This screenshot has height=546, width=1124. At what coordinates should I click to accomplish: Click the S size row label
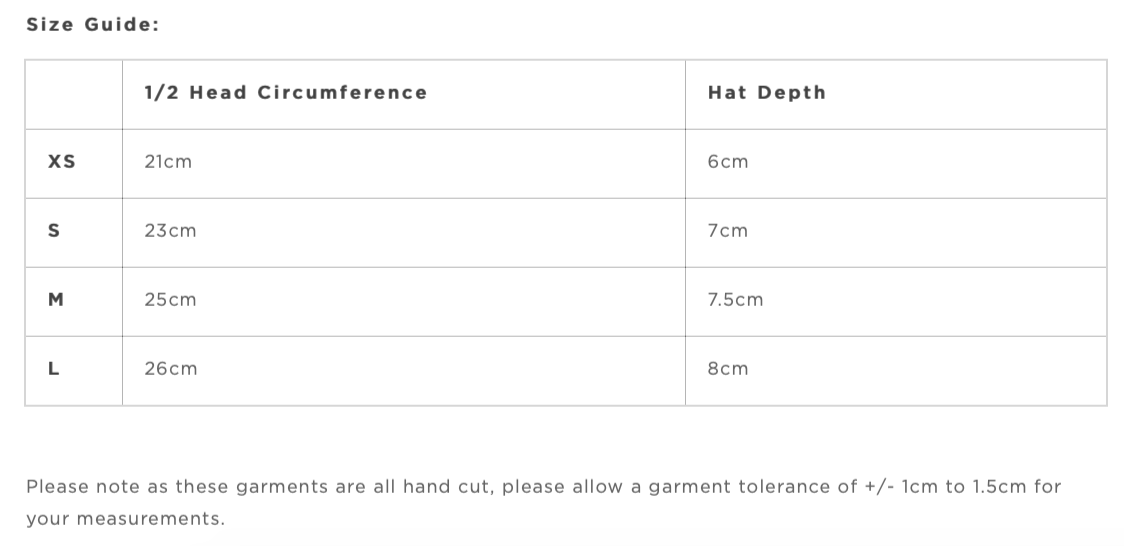[x=54, y=231]
